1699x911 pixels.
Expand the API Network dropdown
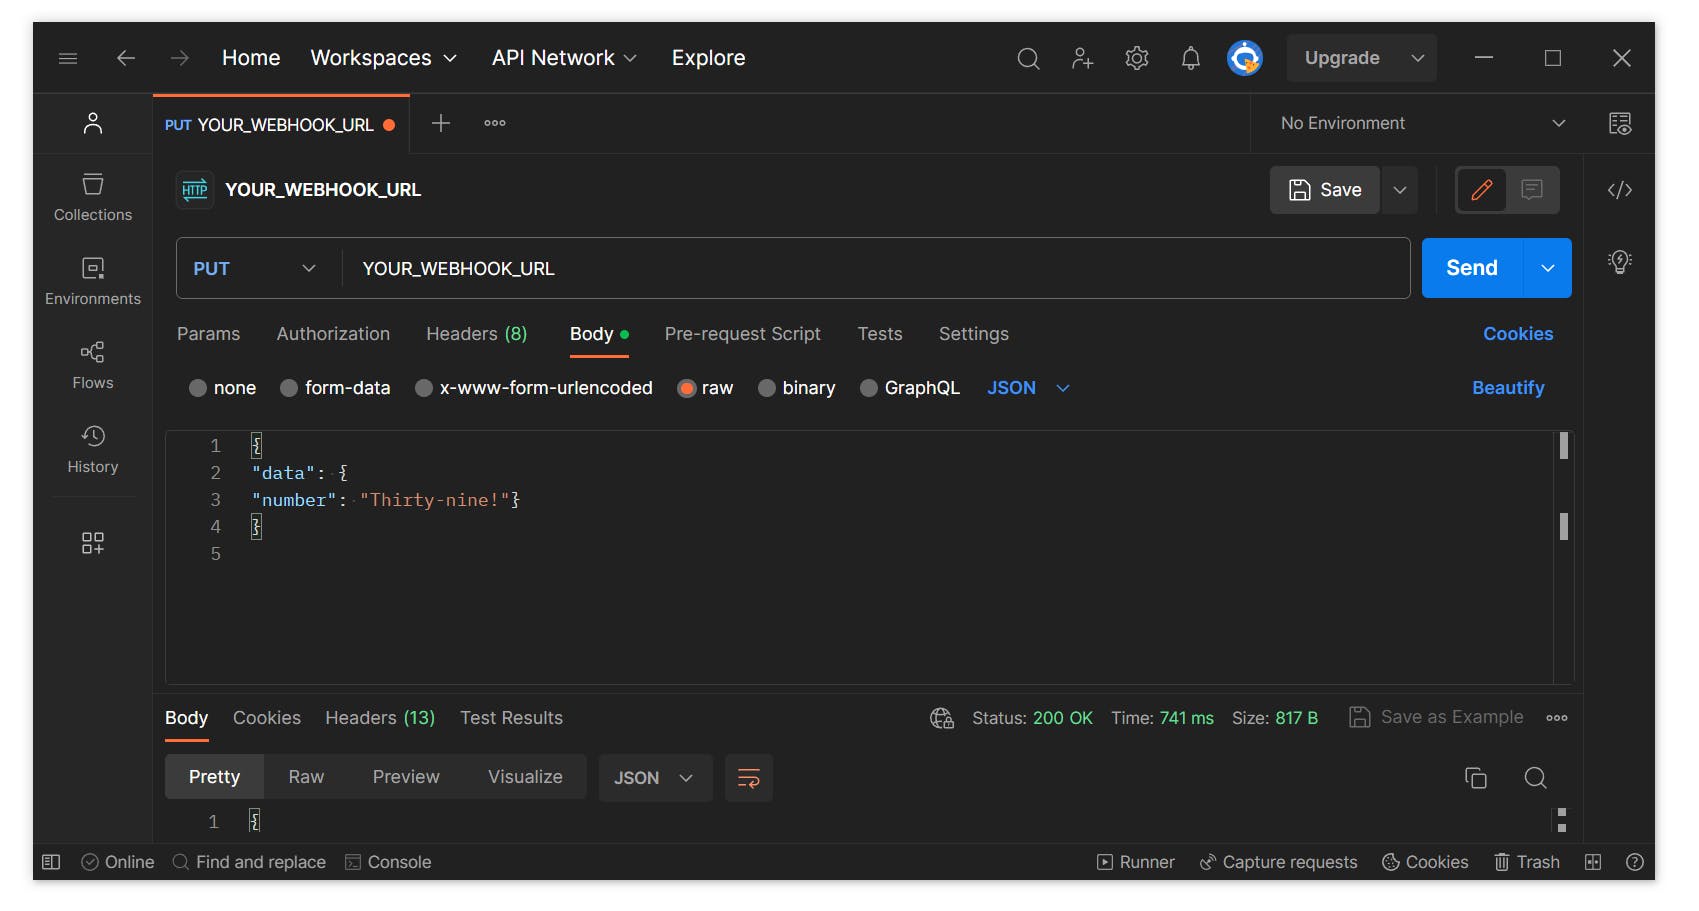coord(564,58)
